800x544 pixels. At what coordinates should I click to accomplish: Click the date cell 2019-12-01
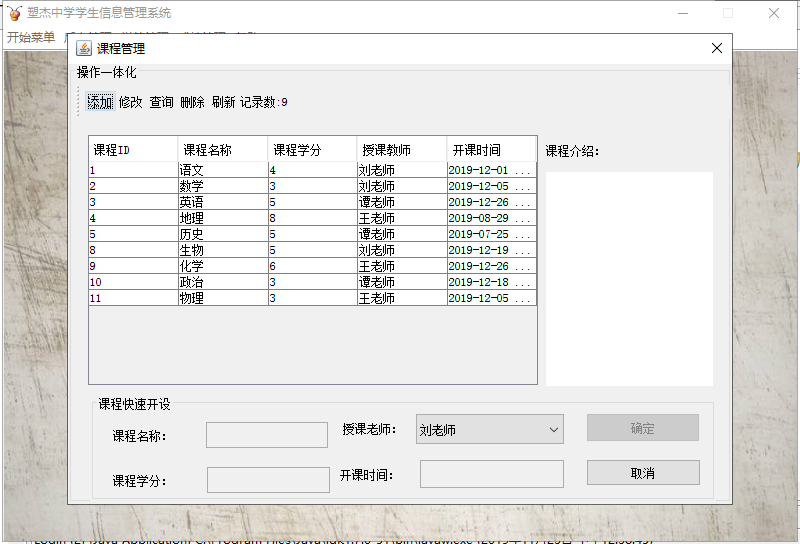[492, 170]
